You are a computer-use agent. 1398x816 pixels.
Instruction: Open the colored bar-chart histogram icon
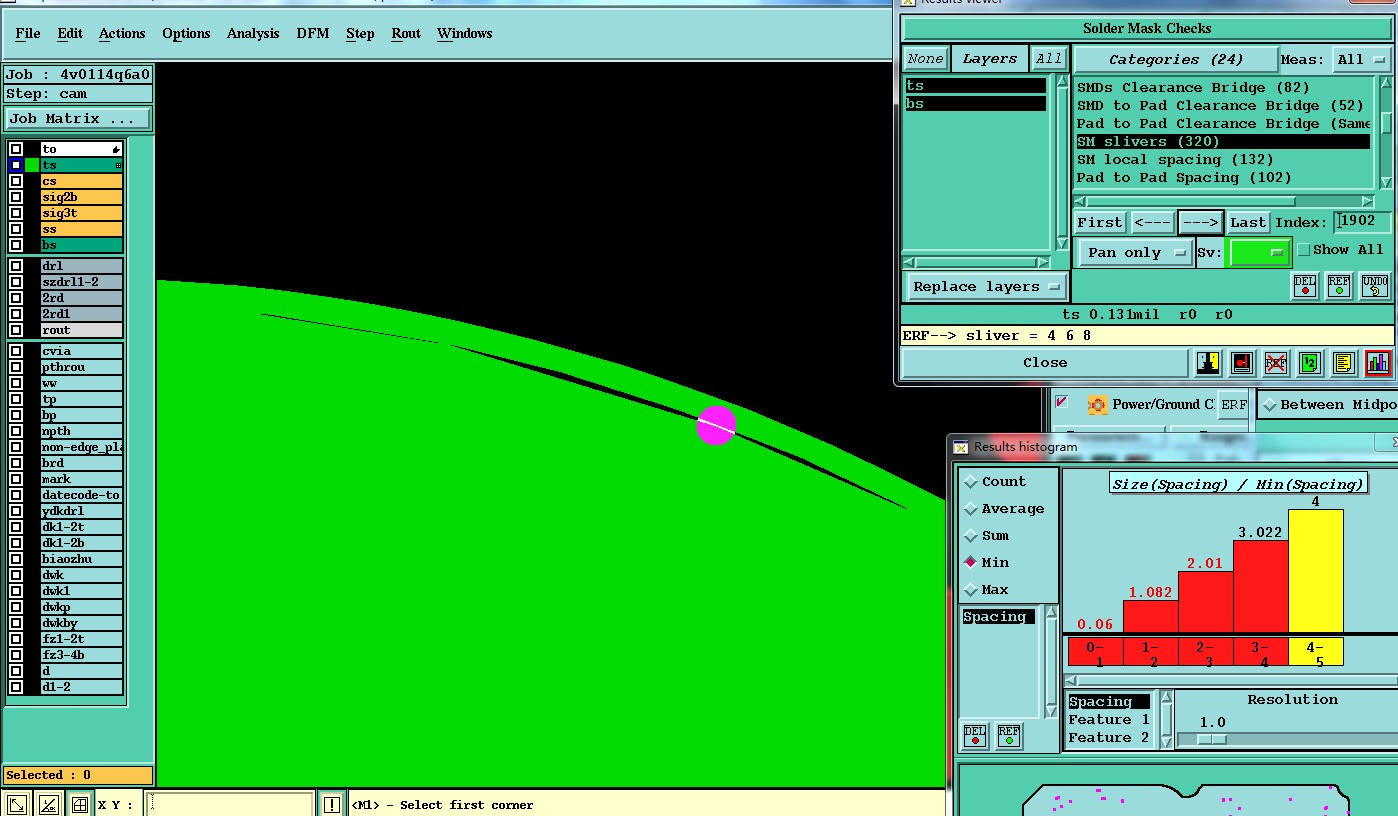pyautogui.click(x=1378, y=363)
